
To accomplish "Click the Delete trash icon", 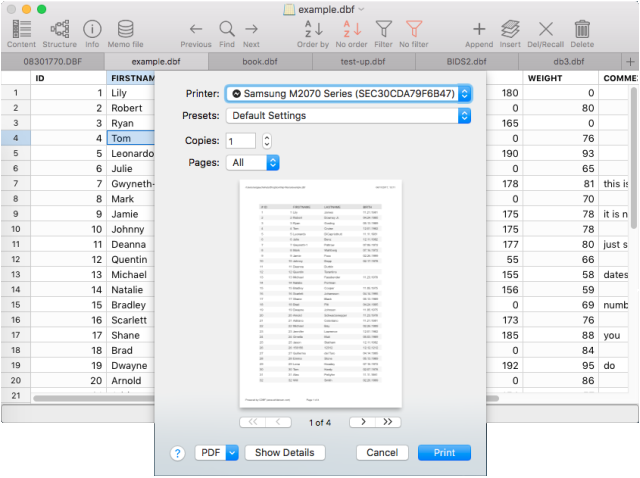I will pos(582,30).
